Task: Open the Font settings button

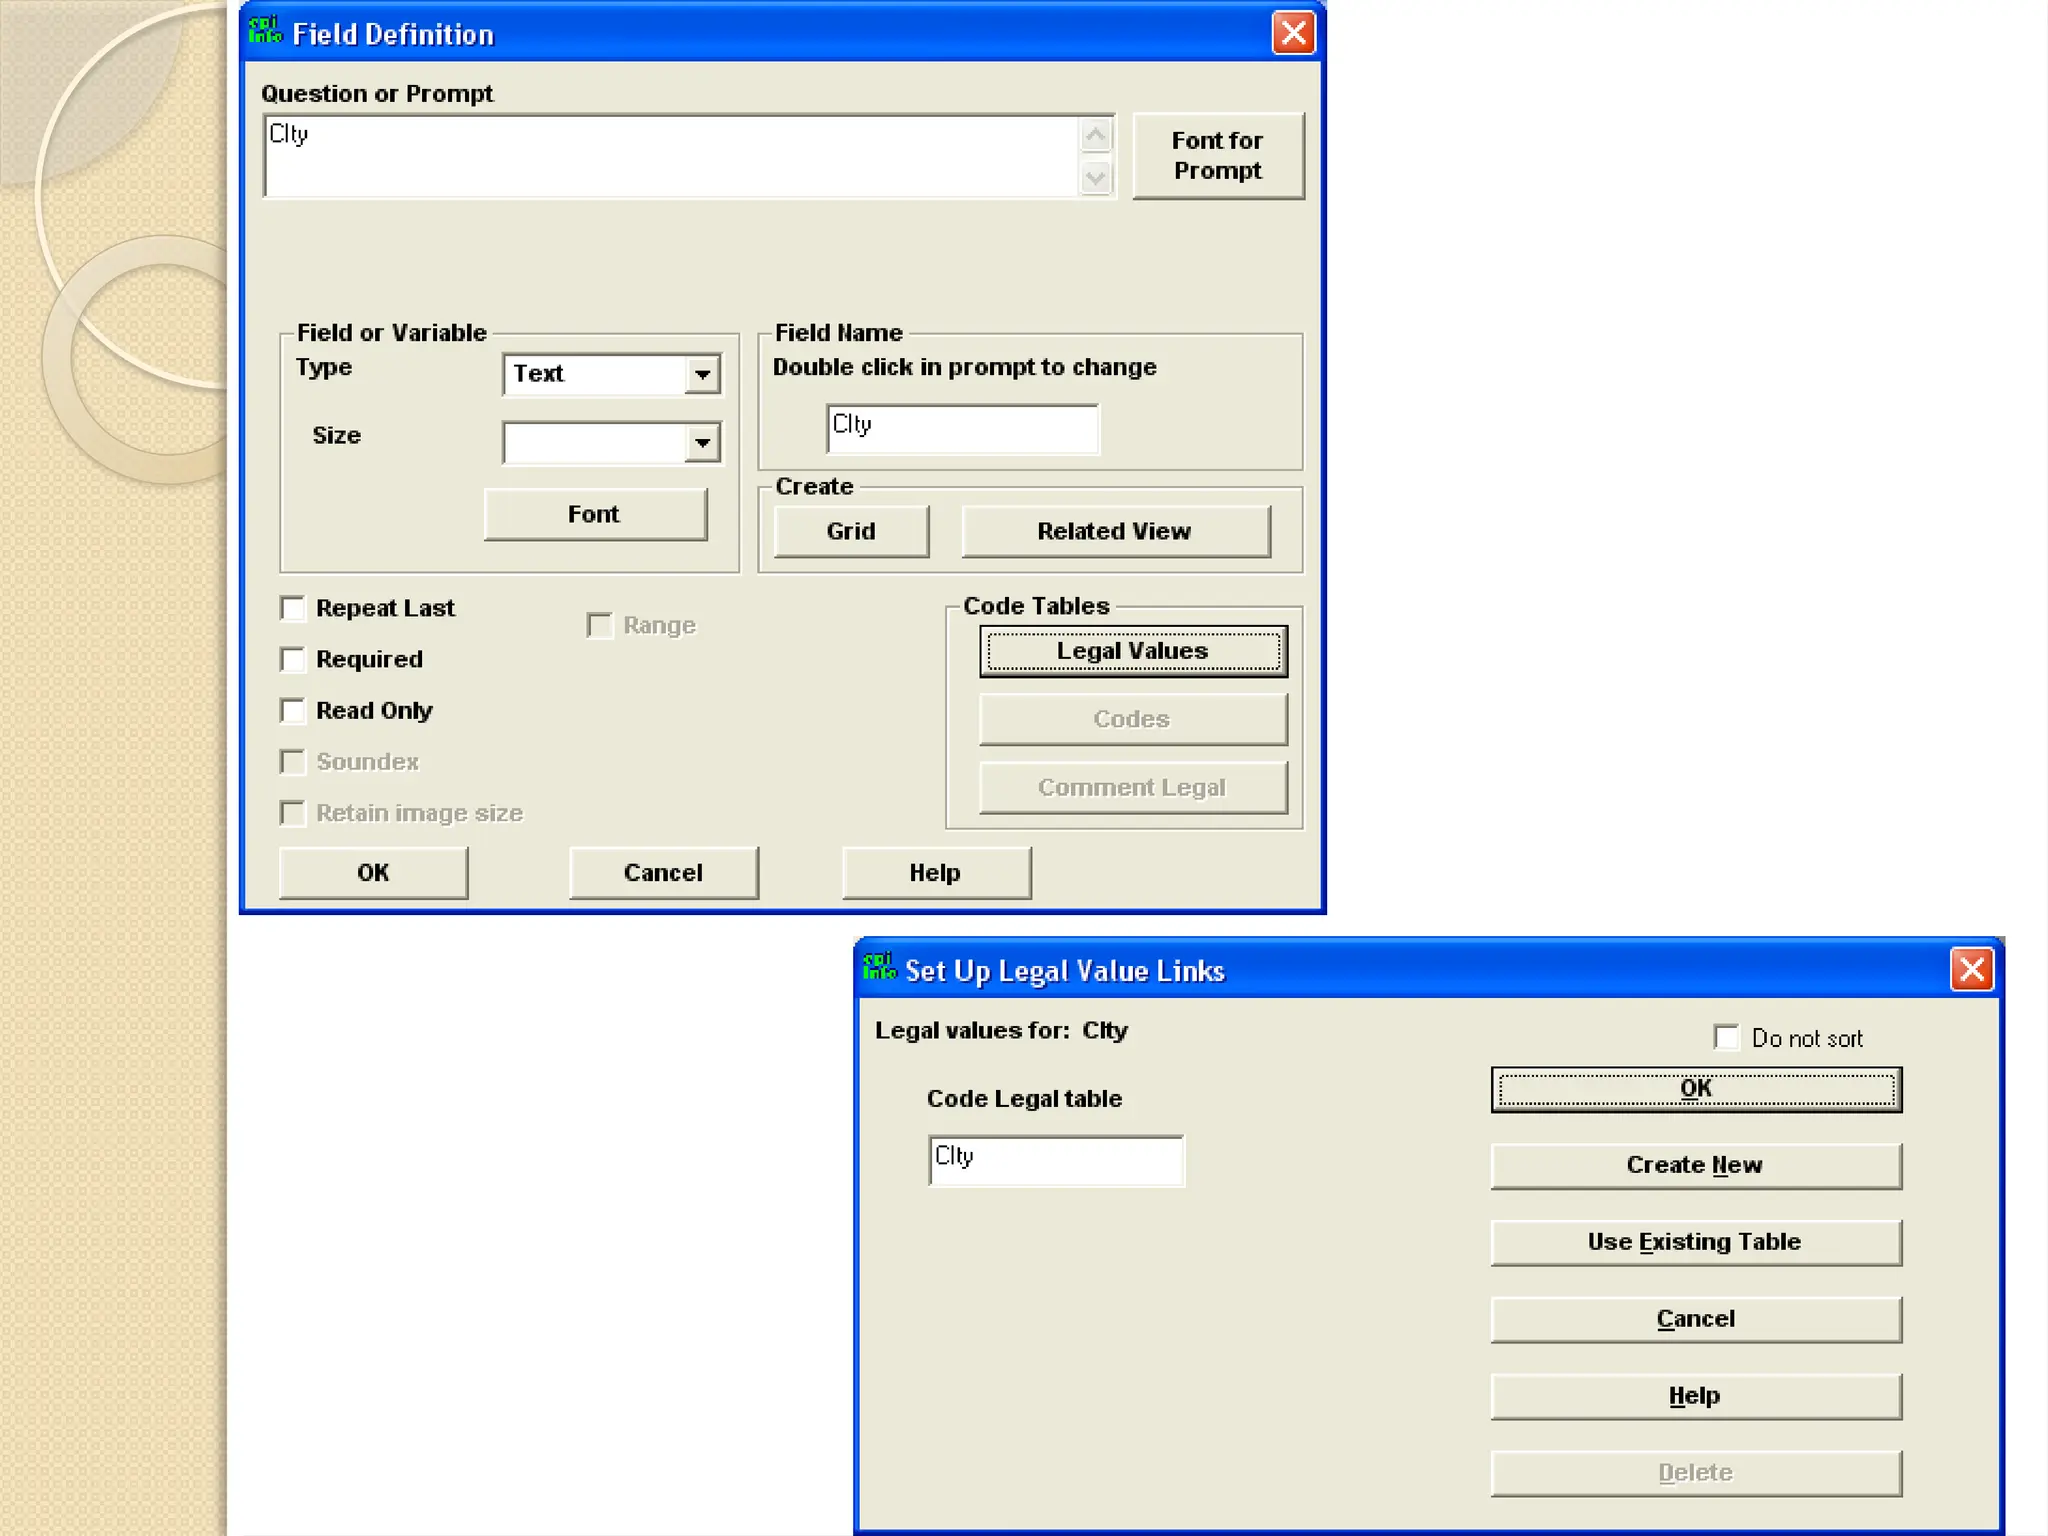Action: point(595,514)
